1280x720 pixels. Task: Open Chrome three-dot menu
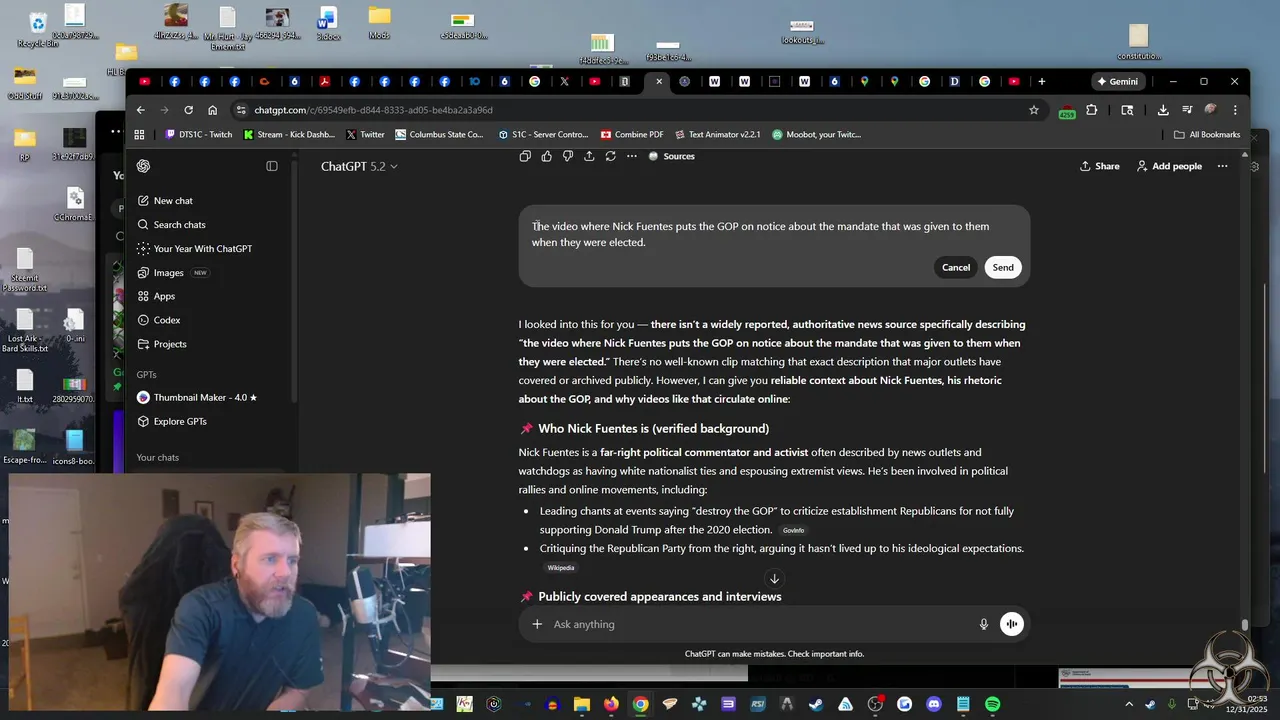tap(1235, 110)
